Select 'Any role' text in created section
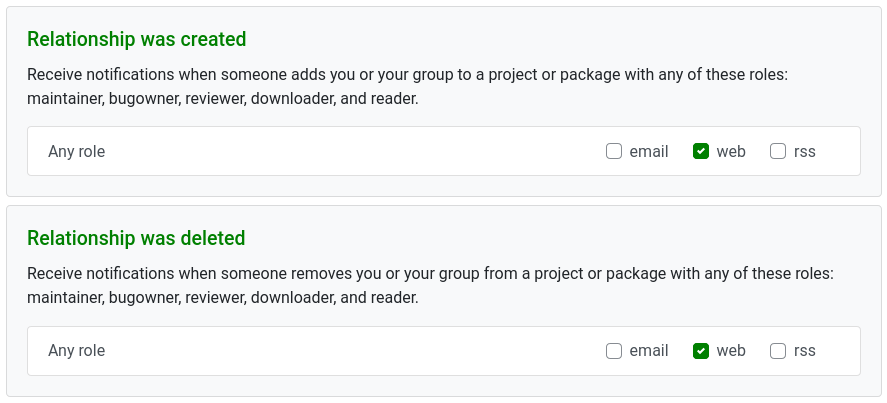The width and height of the screenshot is (887, 403). click(x=76, y=152)
